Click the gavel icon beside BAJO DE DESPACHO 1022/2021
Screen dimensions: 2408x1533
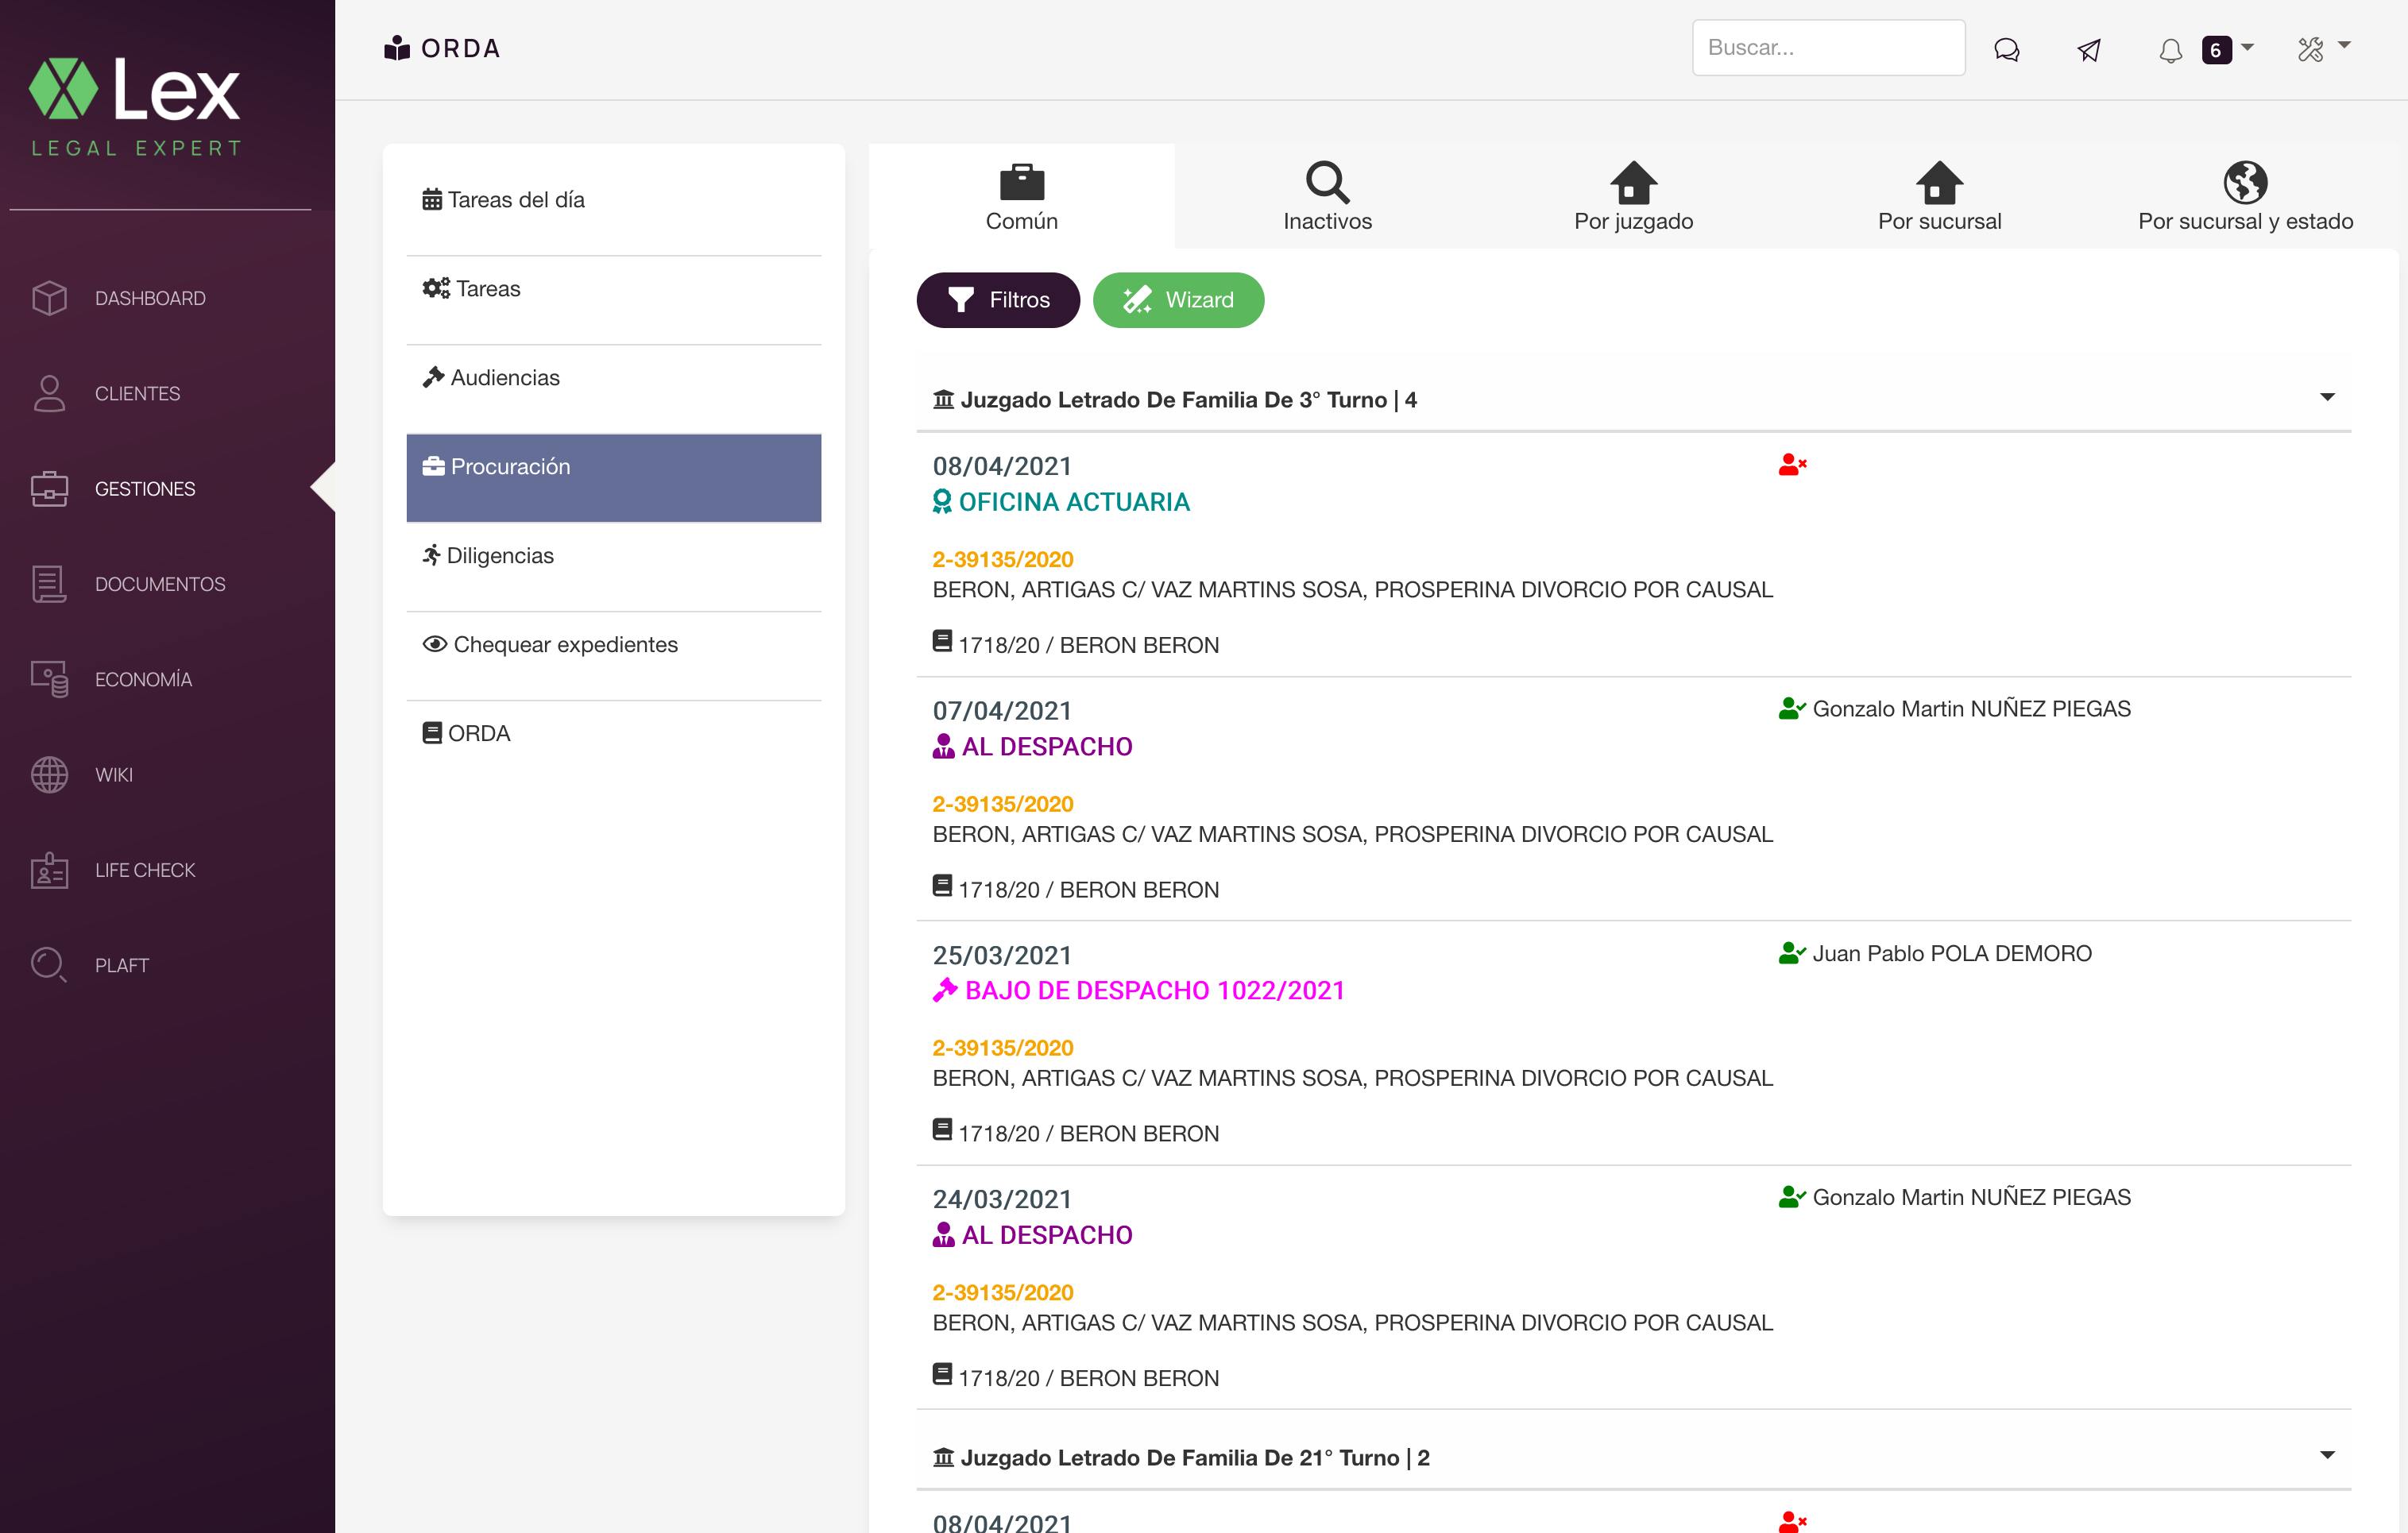944,990
